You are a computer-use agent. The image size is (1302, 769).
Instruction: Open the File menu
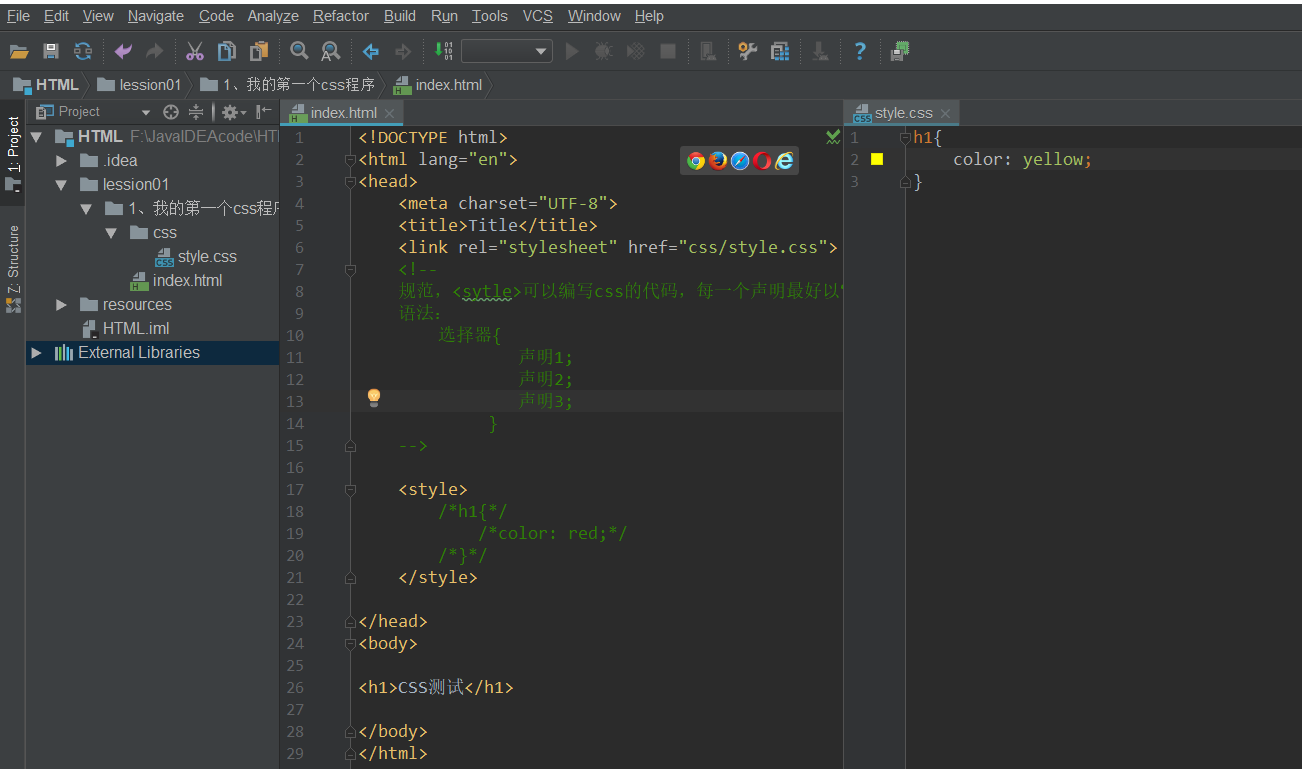pyautogui.click(x=18, y=16)
